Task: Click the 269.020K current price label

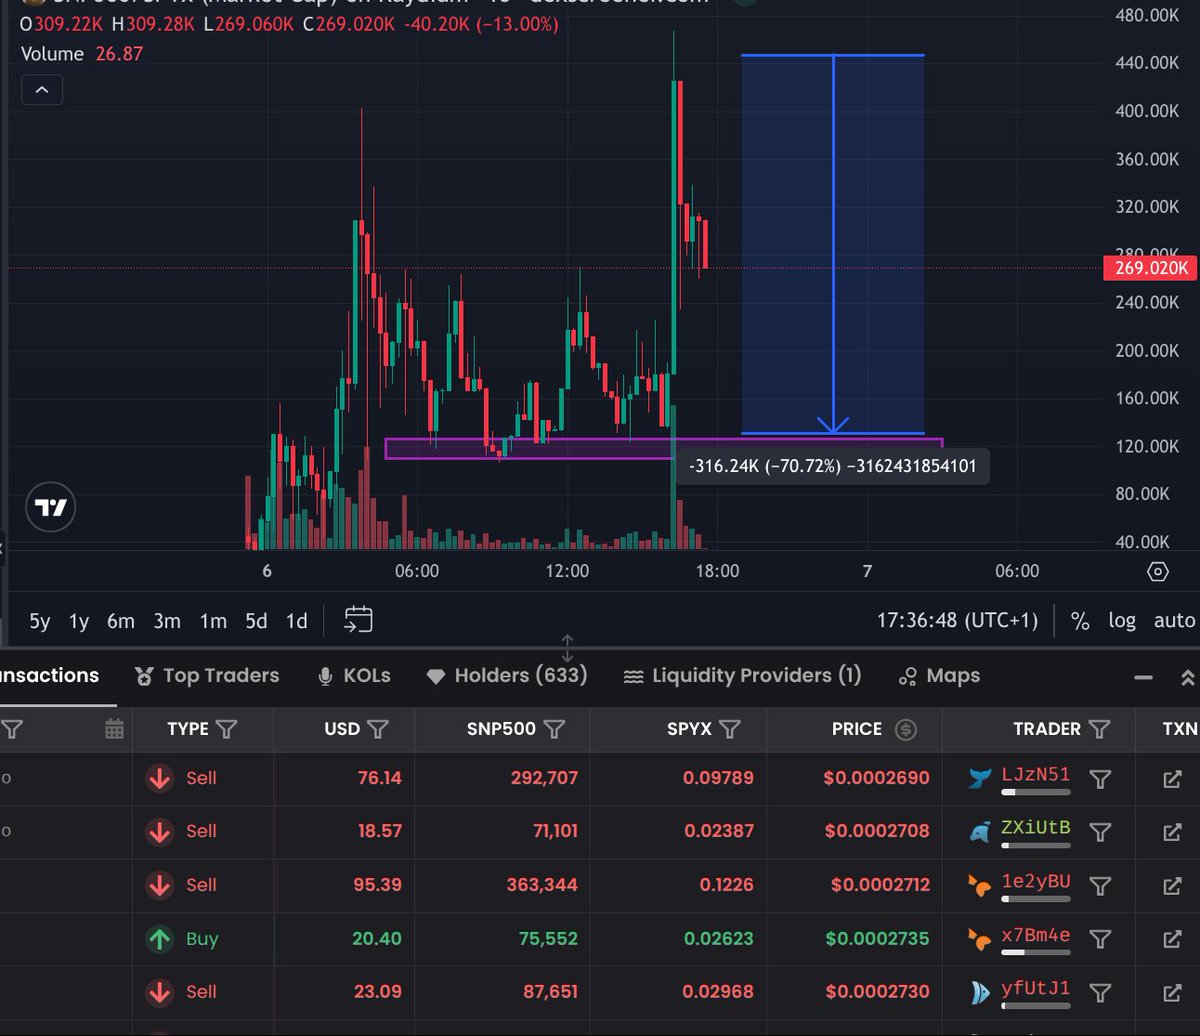Action: click(x=1149, y=268)
